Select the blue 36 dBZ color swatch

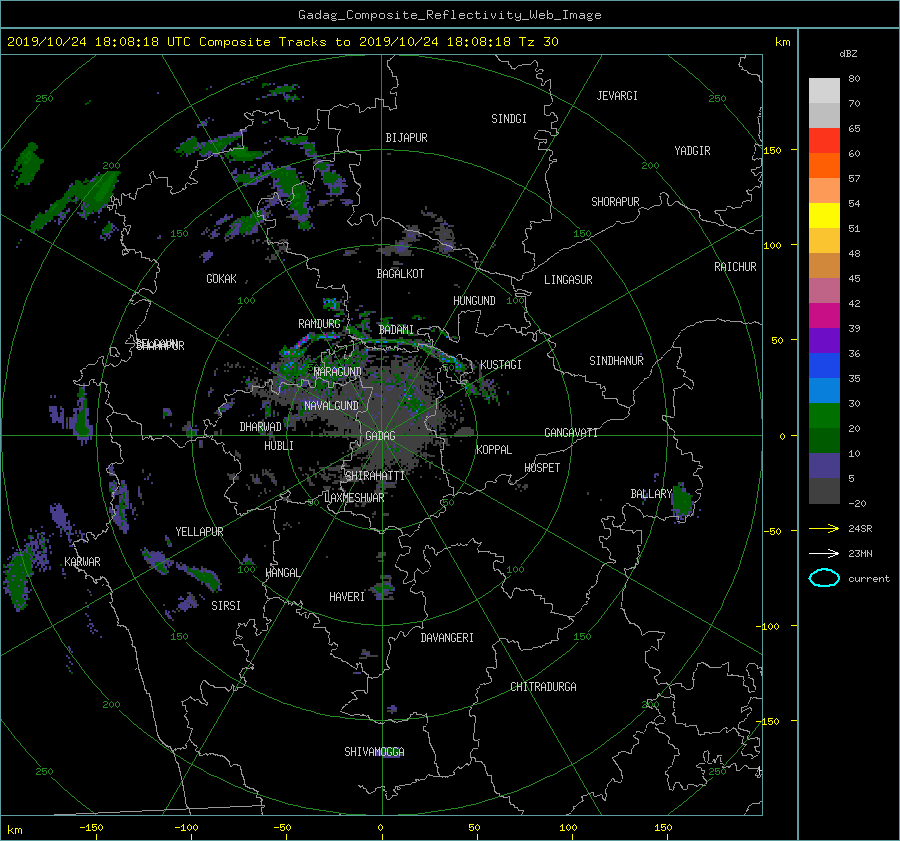[824, 365]
